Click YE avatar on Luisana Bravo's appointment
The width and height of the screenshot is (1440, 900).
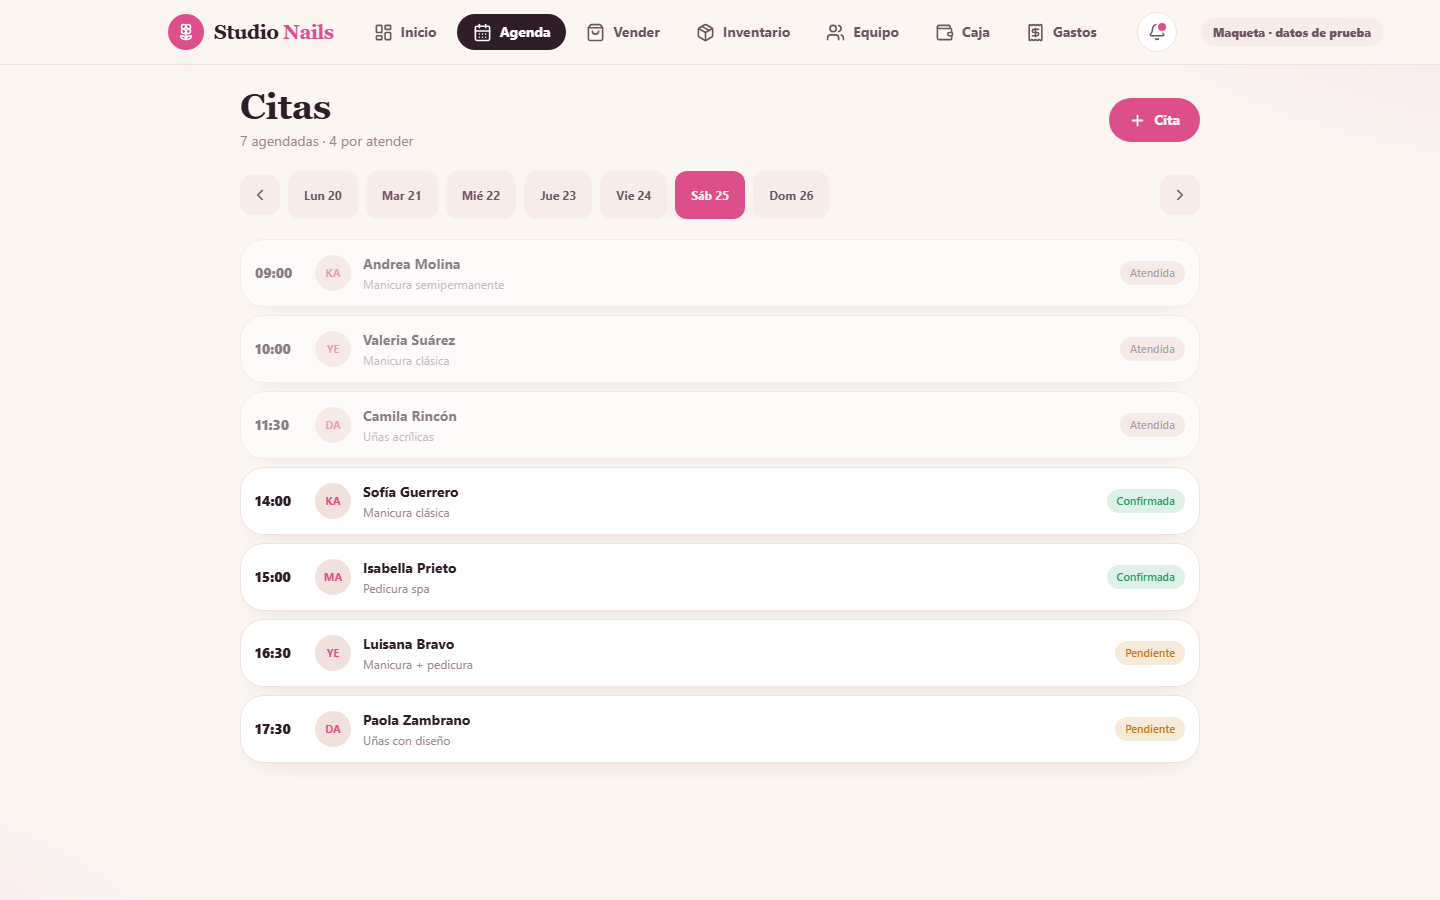tap(333, 653)
